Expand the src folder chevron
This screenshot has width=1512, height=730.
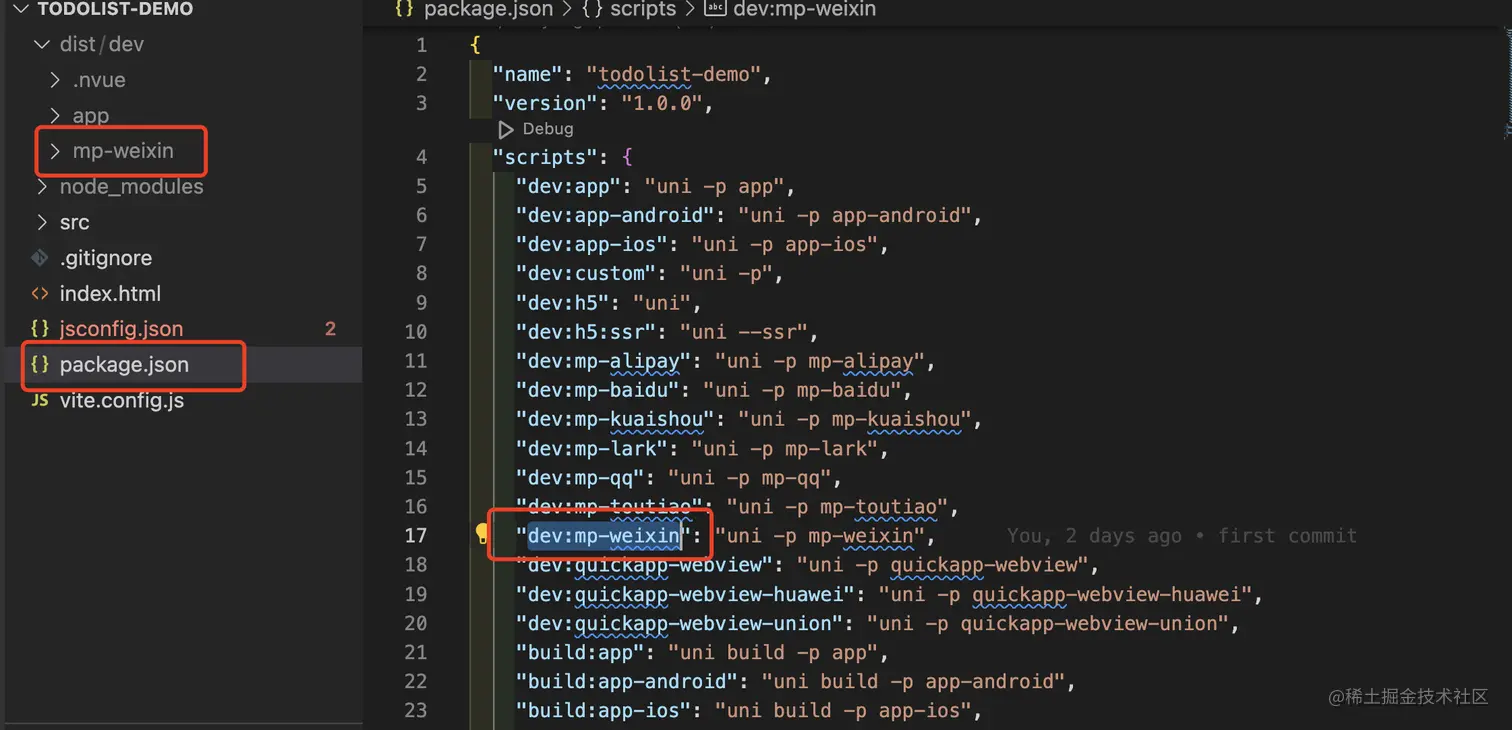point(41,222)
